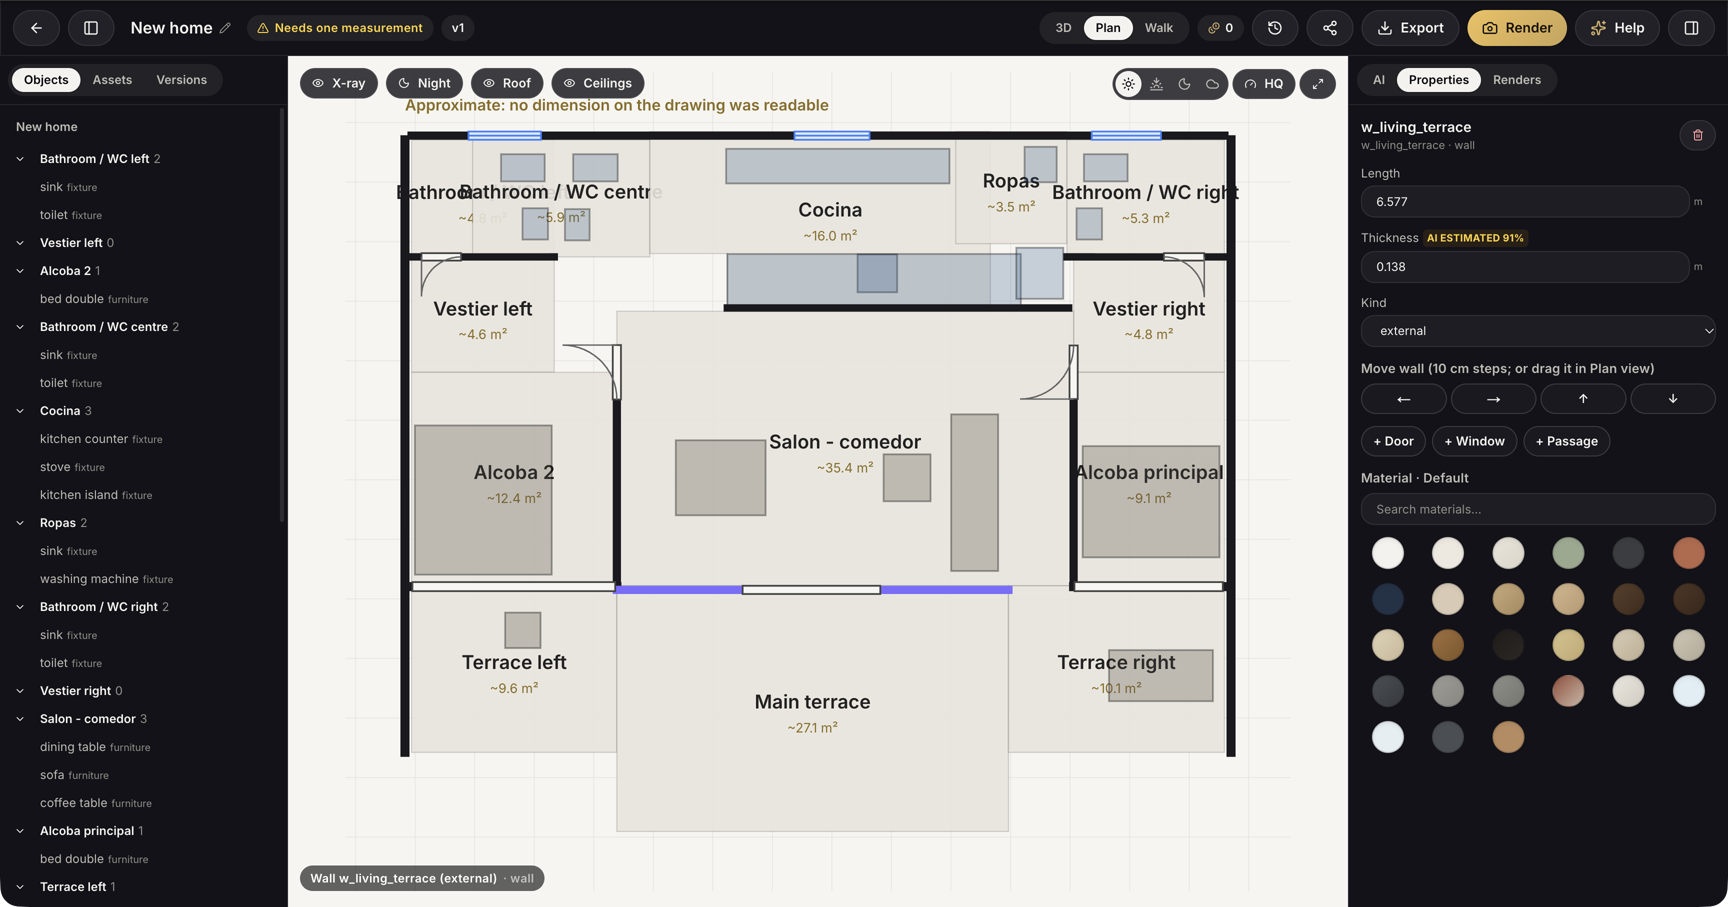Click the pencil icon to rename New home
Viewport: 1728px width, 907px height.
pos(225,28)
